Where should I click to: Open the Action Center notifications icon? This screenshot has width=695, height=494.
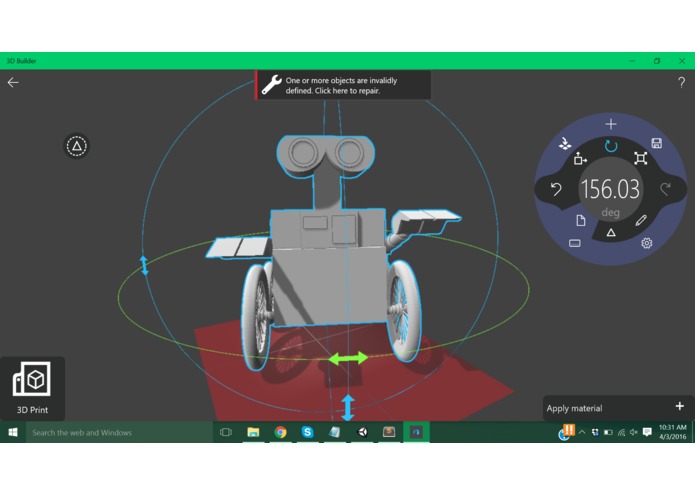pyautogui.click(x=647, y=432)
